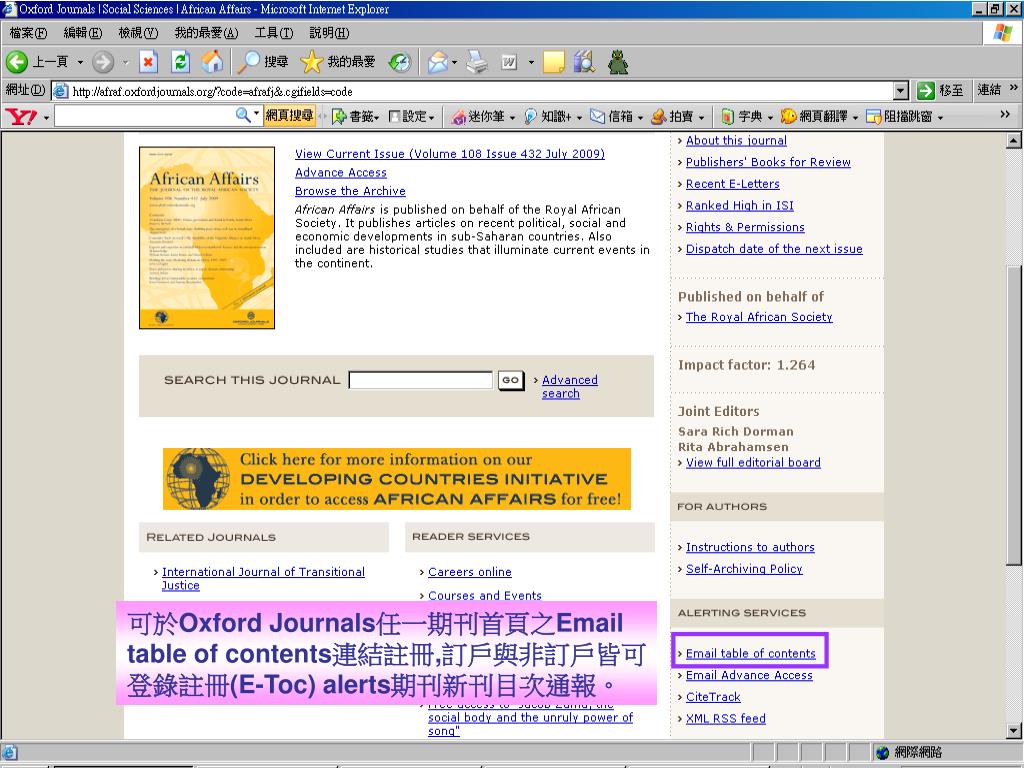
Task: Open the Forward button dropdown arrow
Action: point(125,63)
